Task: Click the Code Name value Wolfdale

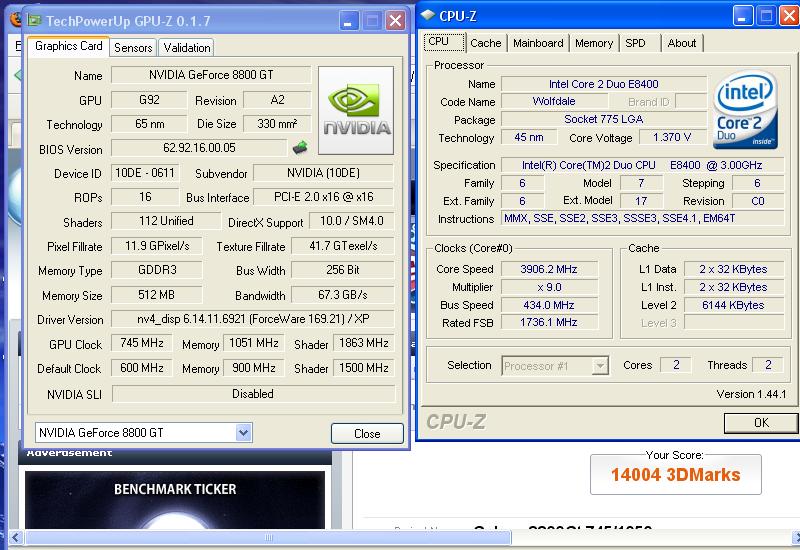Action: pos(554,101)
